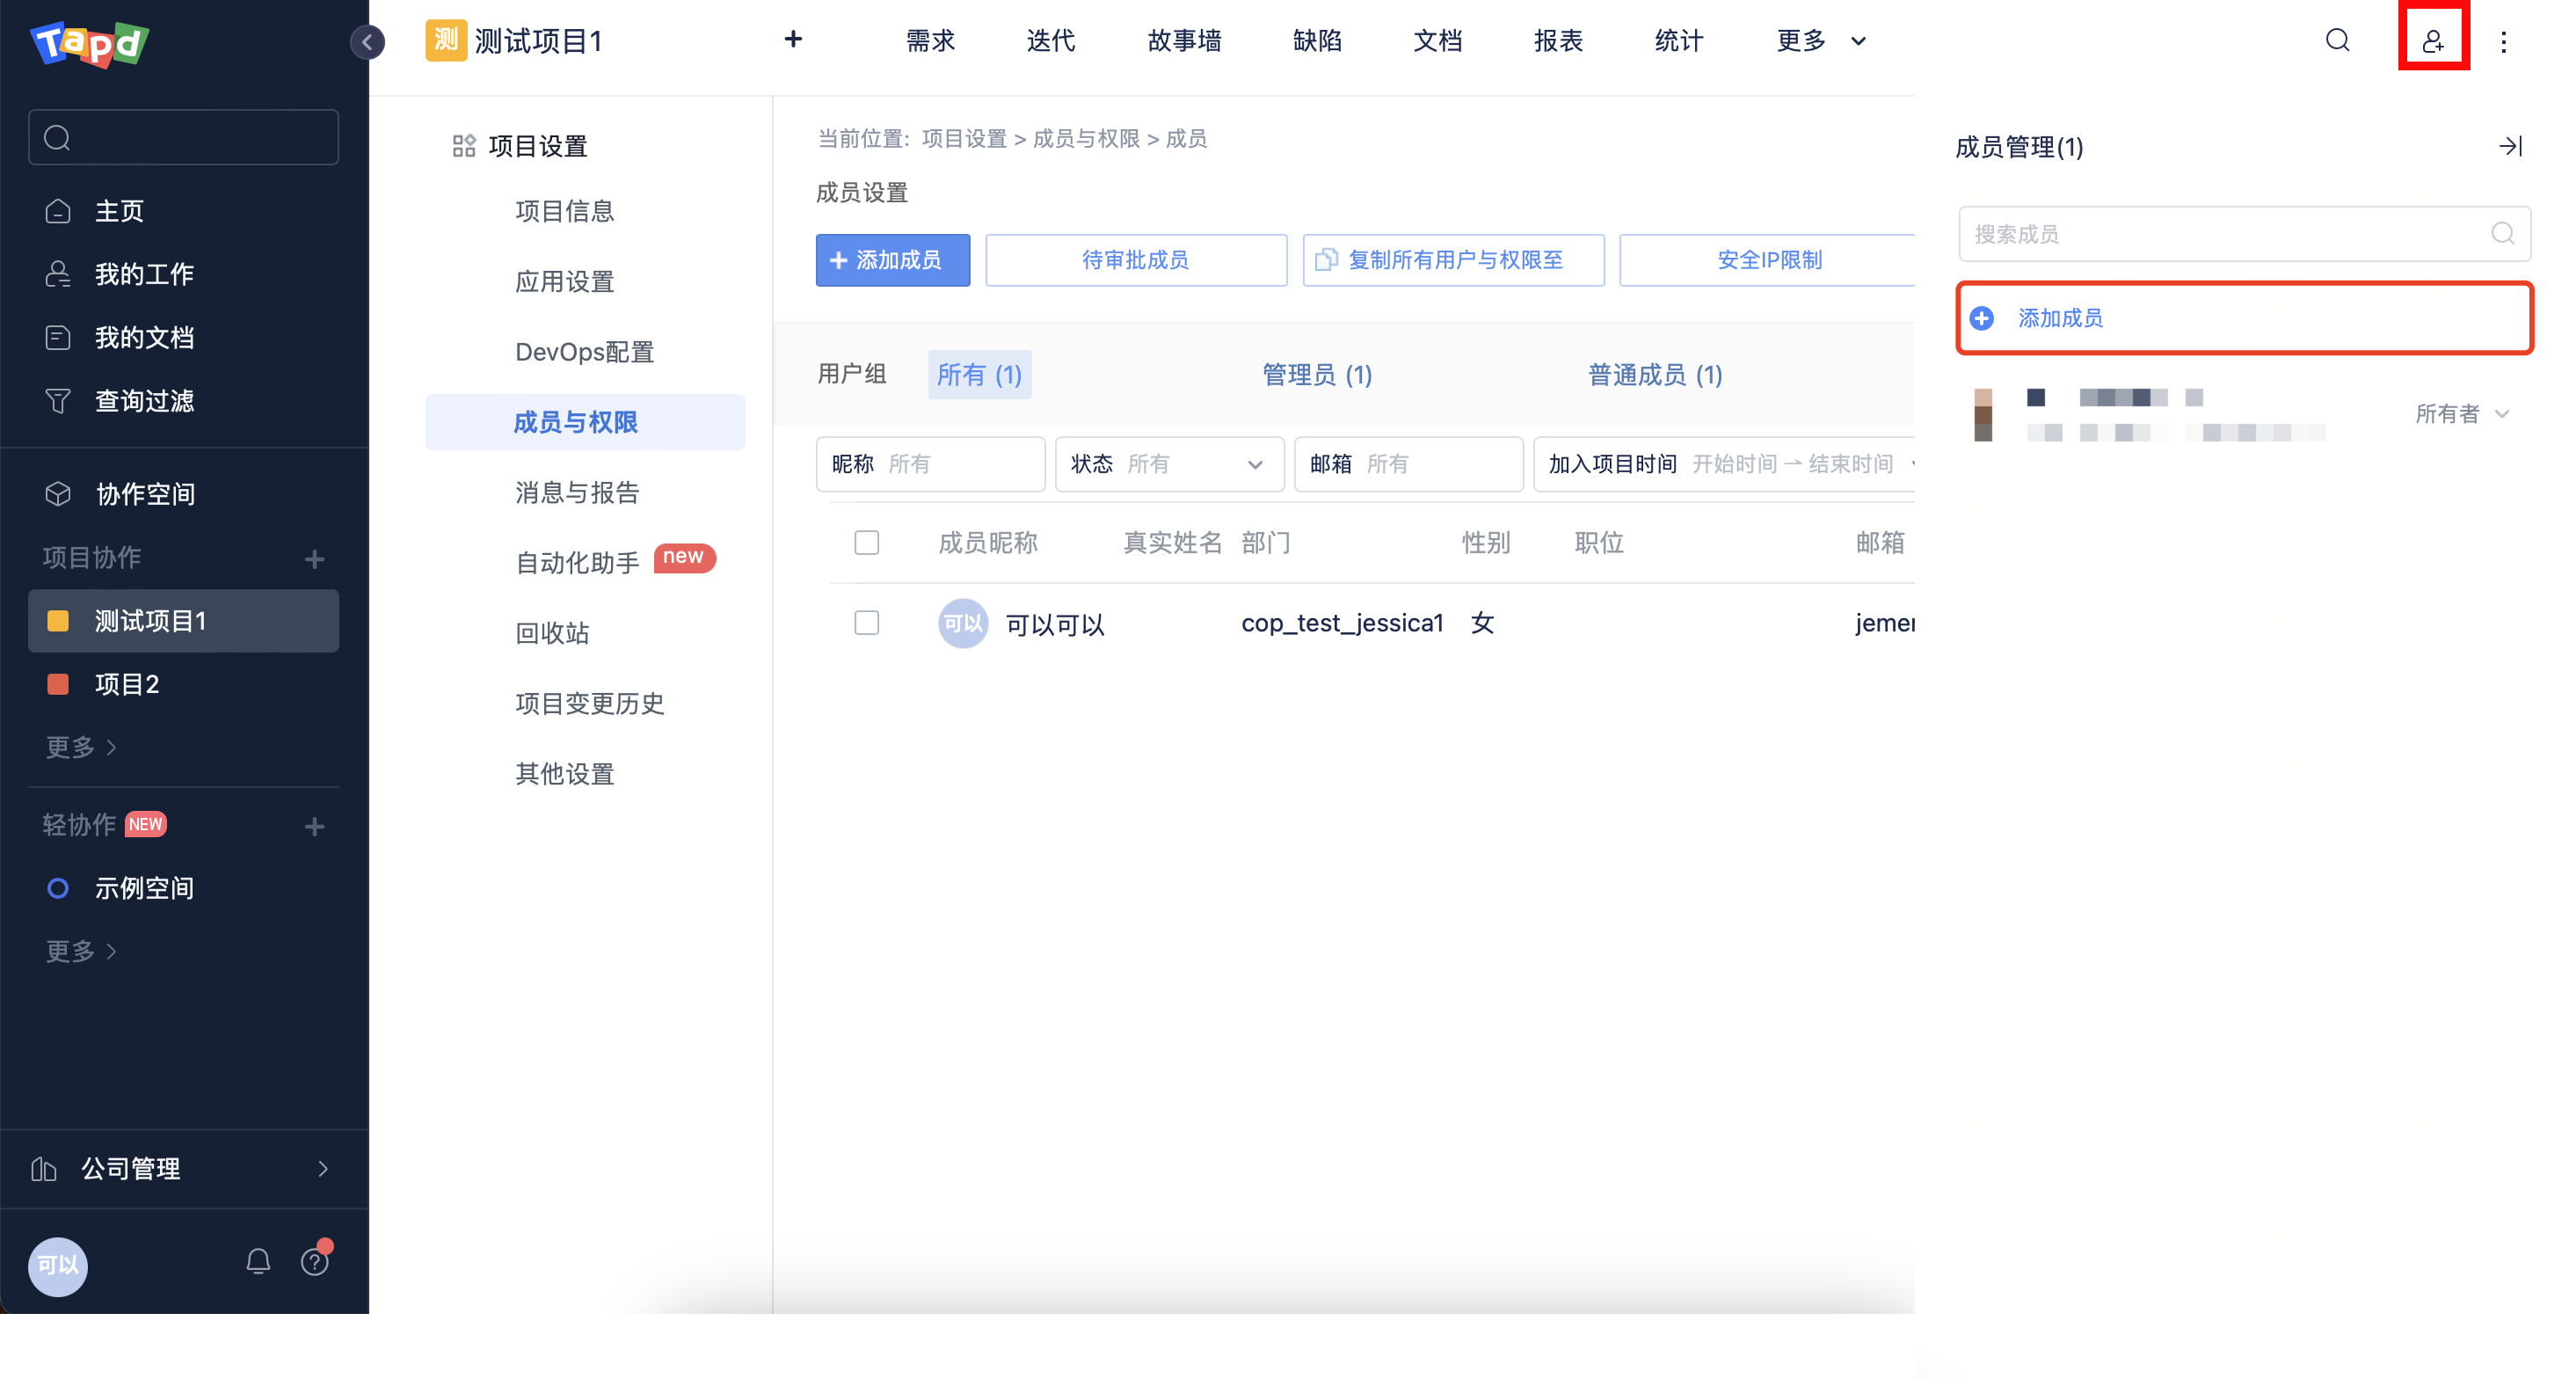Image resolution: width=2576 pixels, height=1379 pixels.
Task: Open DevOps配置 settings page
Action: click(585, 352)
